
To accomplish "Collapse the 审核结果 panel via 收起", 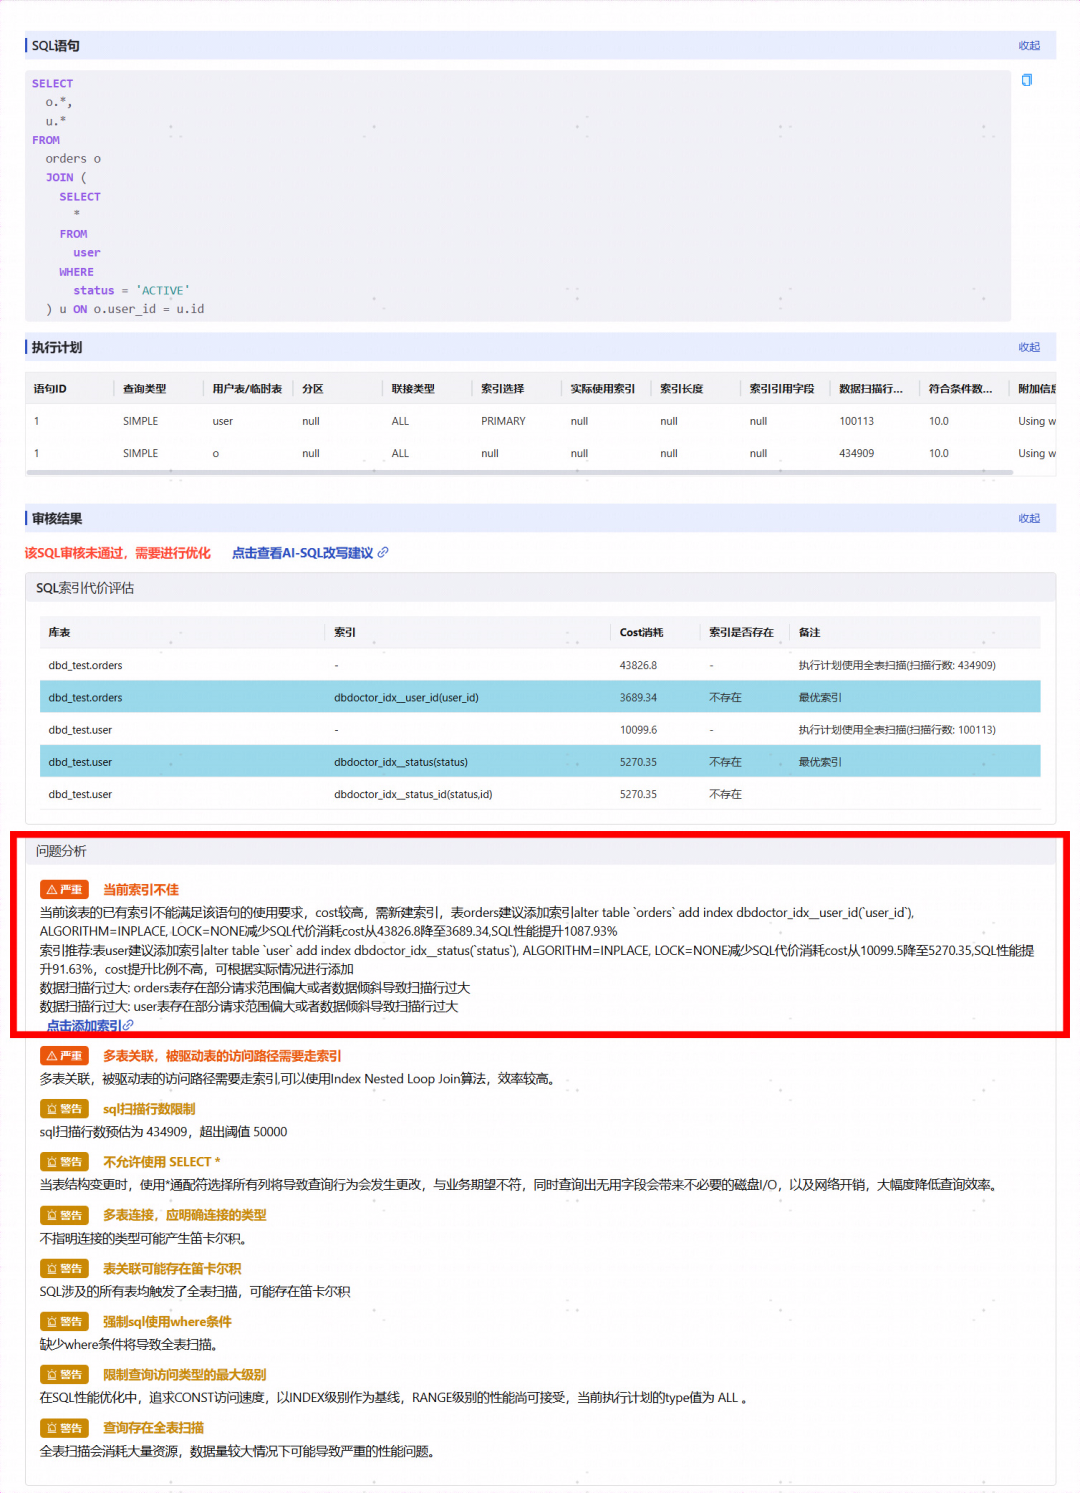I will tap(1031, 518).
